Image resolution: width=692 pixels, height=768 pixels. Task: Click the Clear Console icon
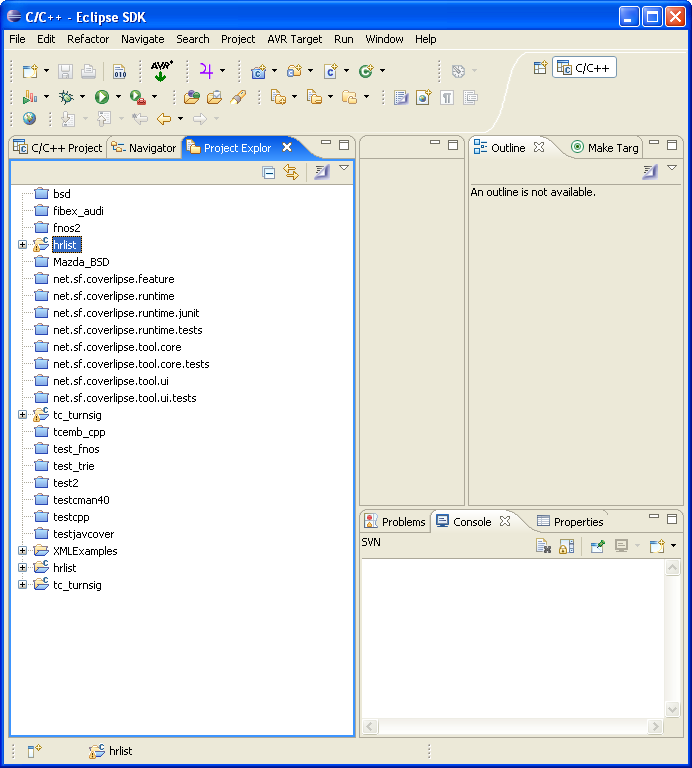click(544, 546)
